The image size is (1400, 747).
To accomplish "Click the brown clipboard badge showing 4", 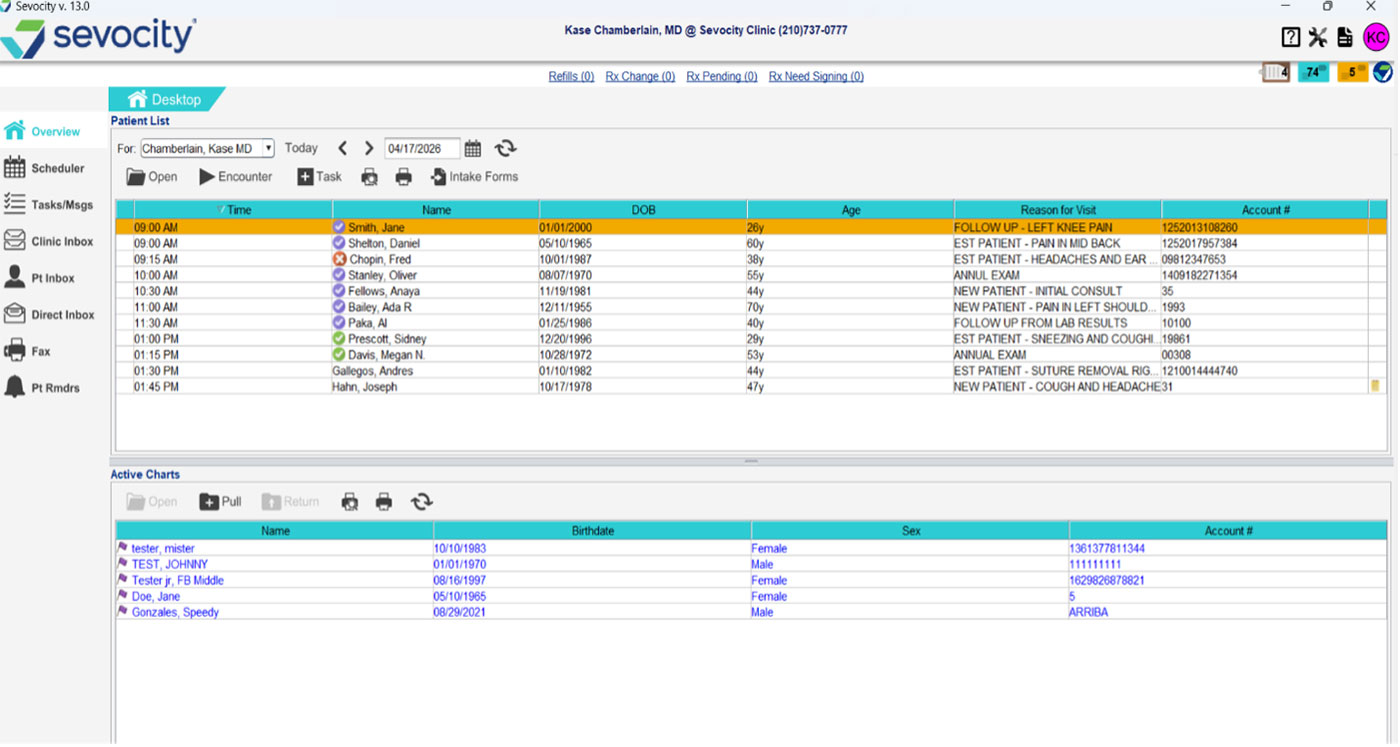I will coord(1275,72).
